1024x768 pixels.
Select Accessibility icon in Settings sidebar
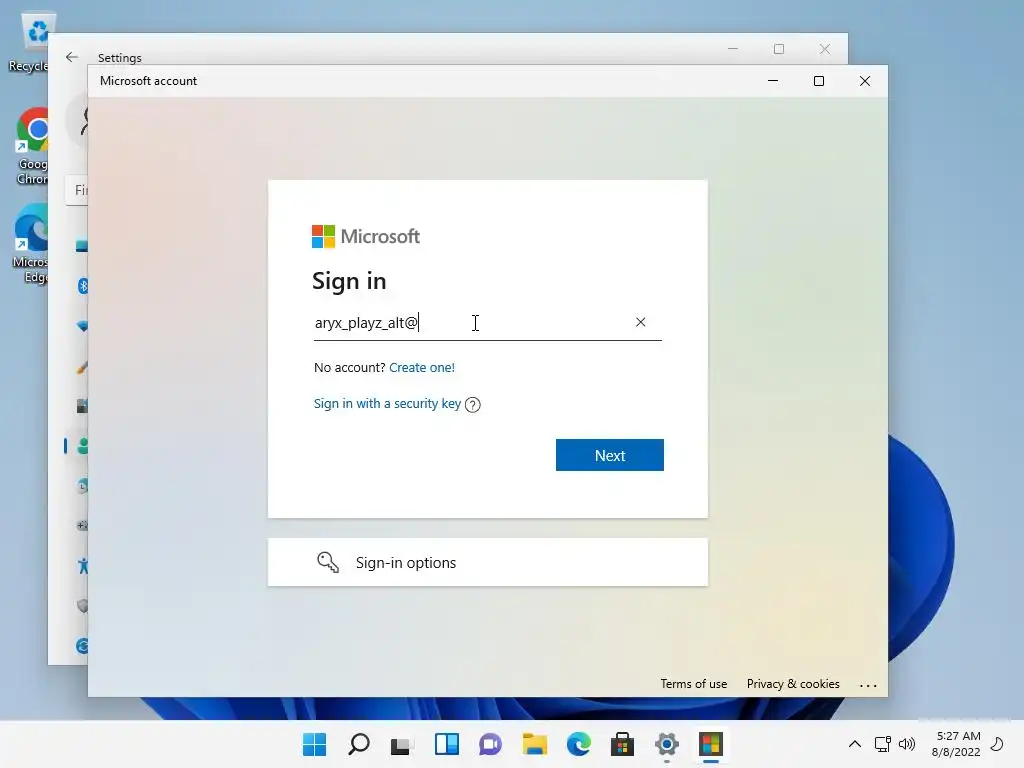82,566
